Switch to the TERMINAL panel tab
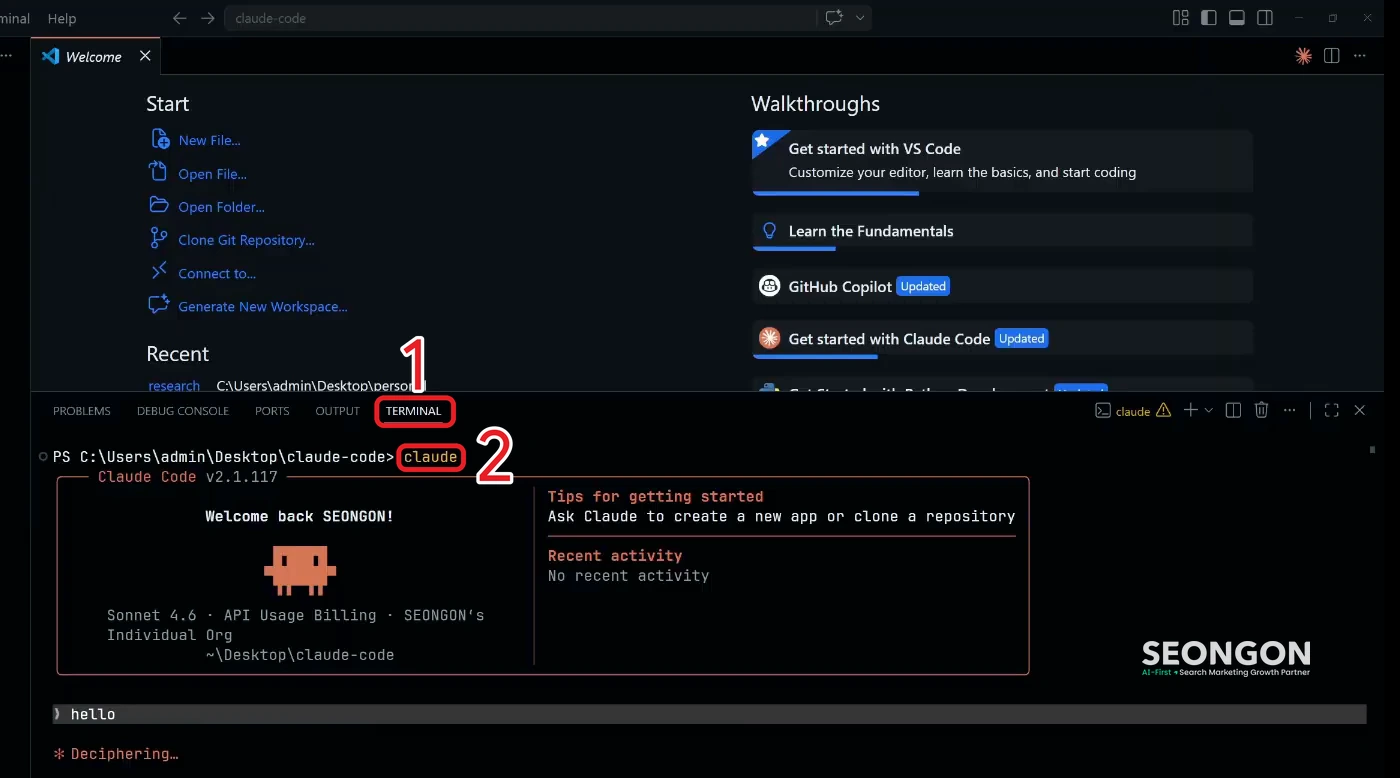Image resolution: width=1400 pixels, height=778 pixels. point(414,411)
